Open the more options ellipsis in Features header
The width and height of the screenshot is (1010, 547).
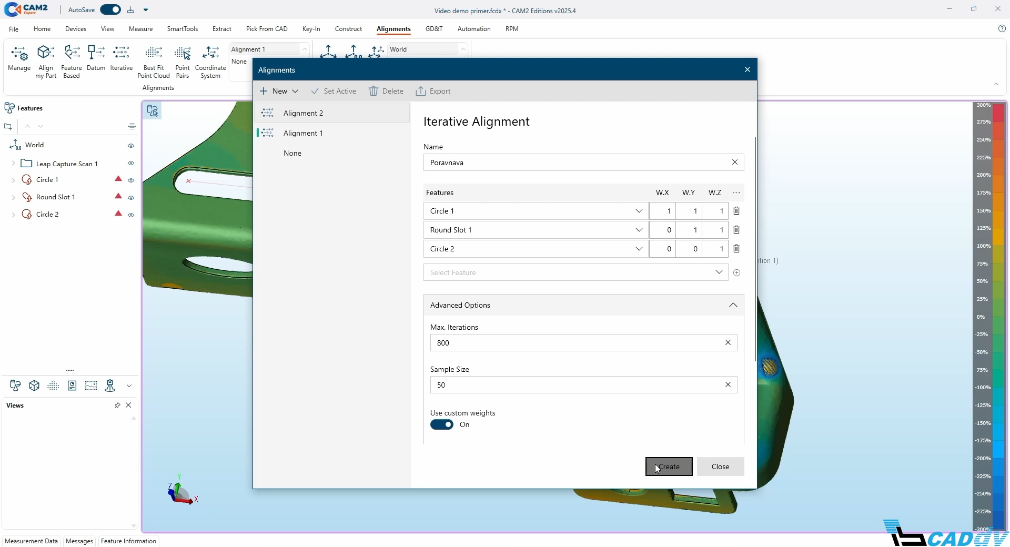click(x=736, y=193)
